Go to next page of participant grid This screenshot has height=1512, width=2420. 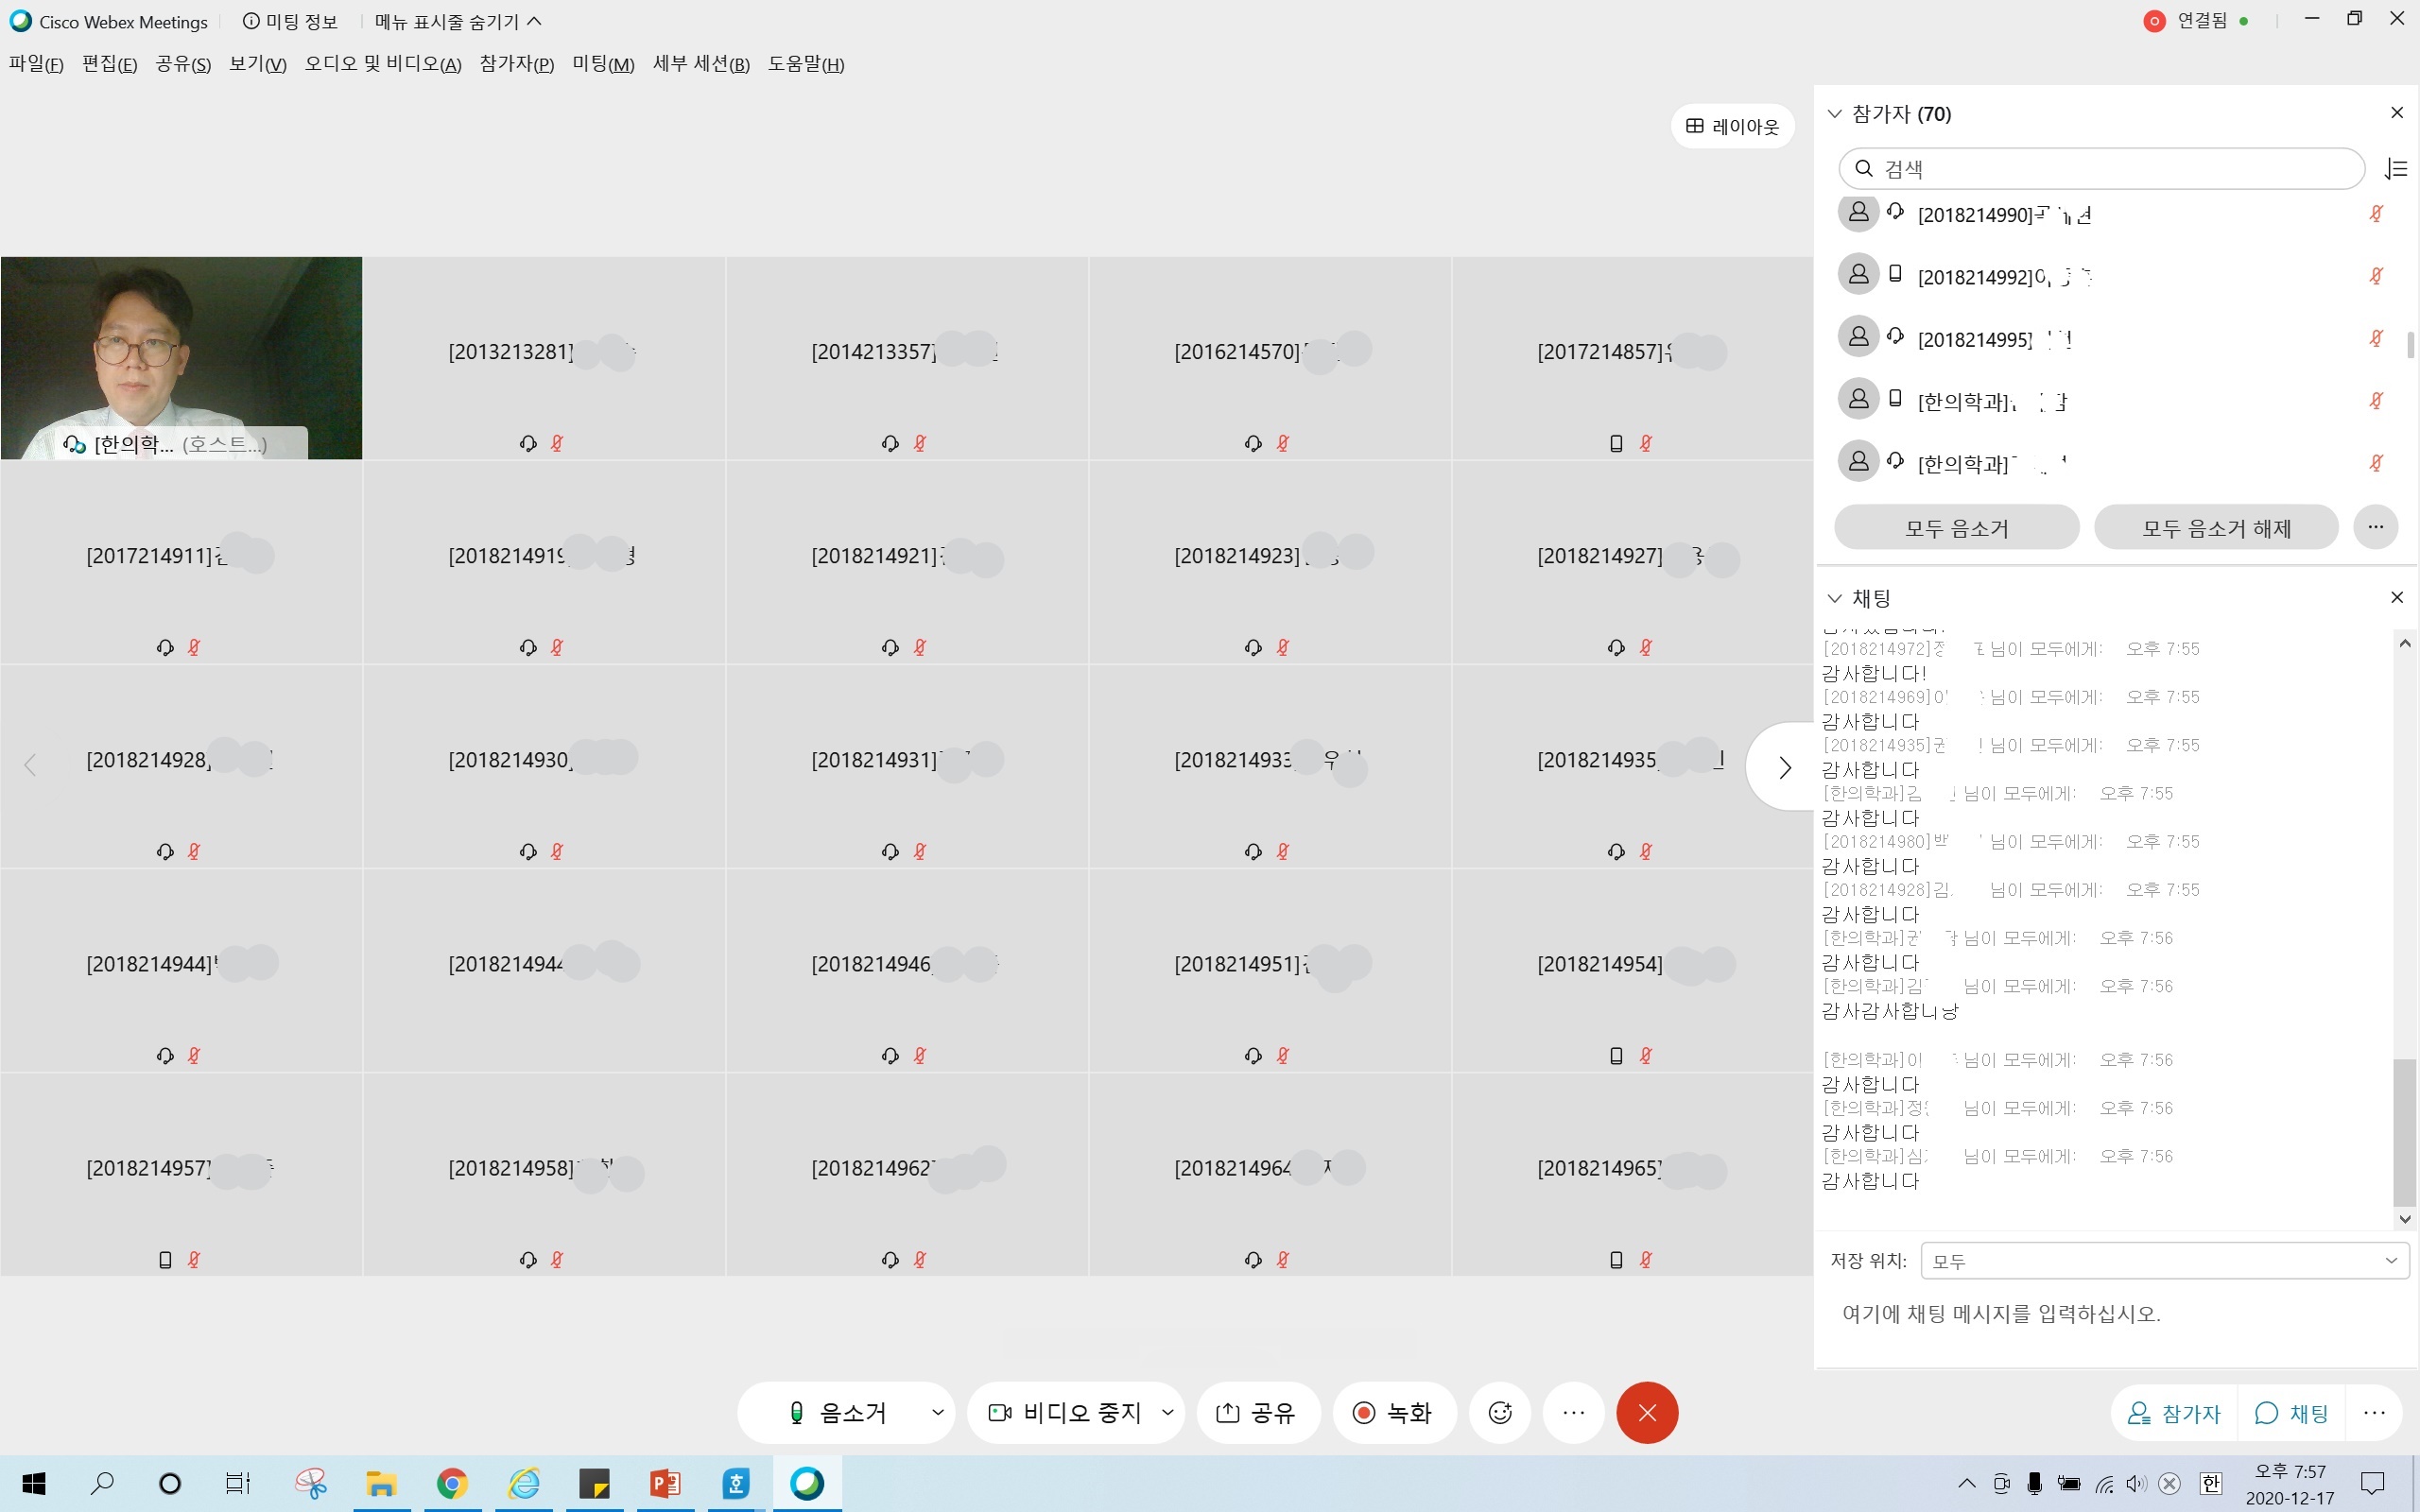[1784, 767]
